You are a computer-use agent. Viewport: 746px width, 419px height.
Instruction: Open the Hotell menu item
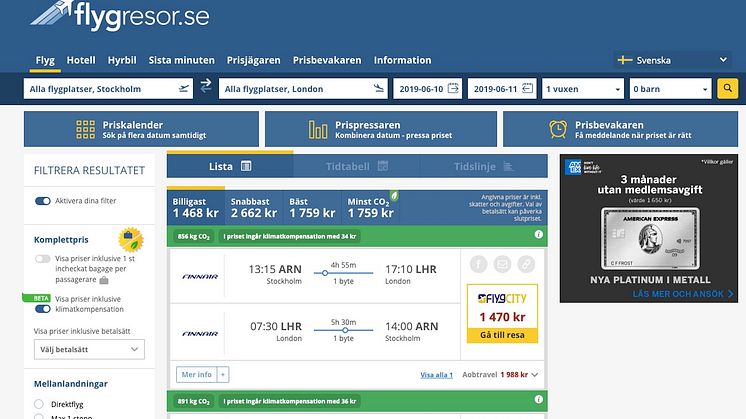click(x=81, y=60)
